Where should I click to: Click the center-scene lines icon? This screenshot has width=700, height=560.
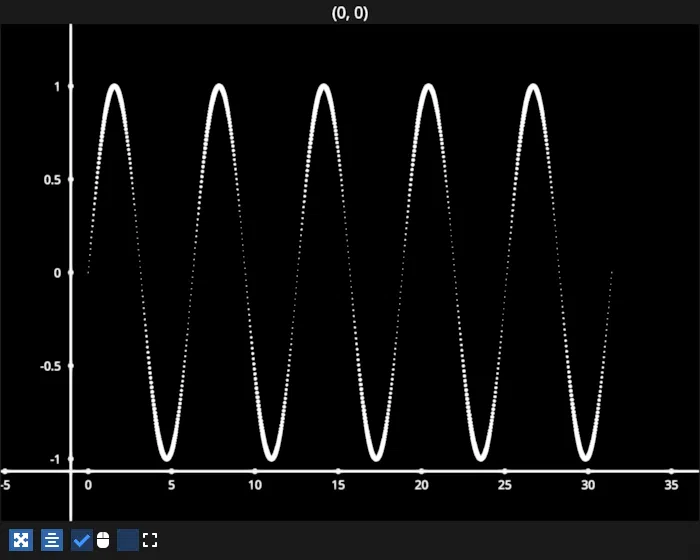click(52, 541)
